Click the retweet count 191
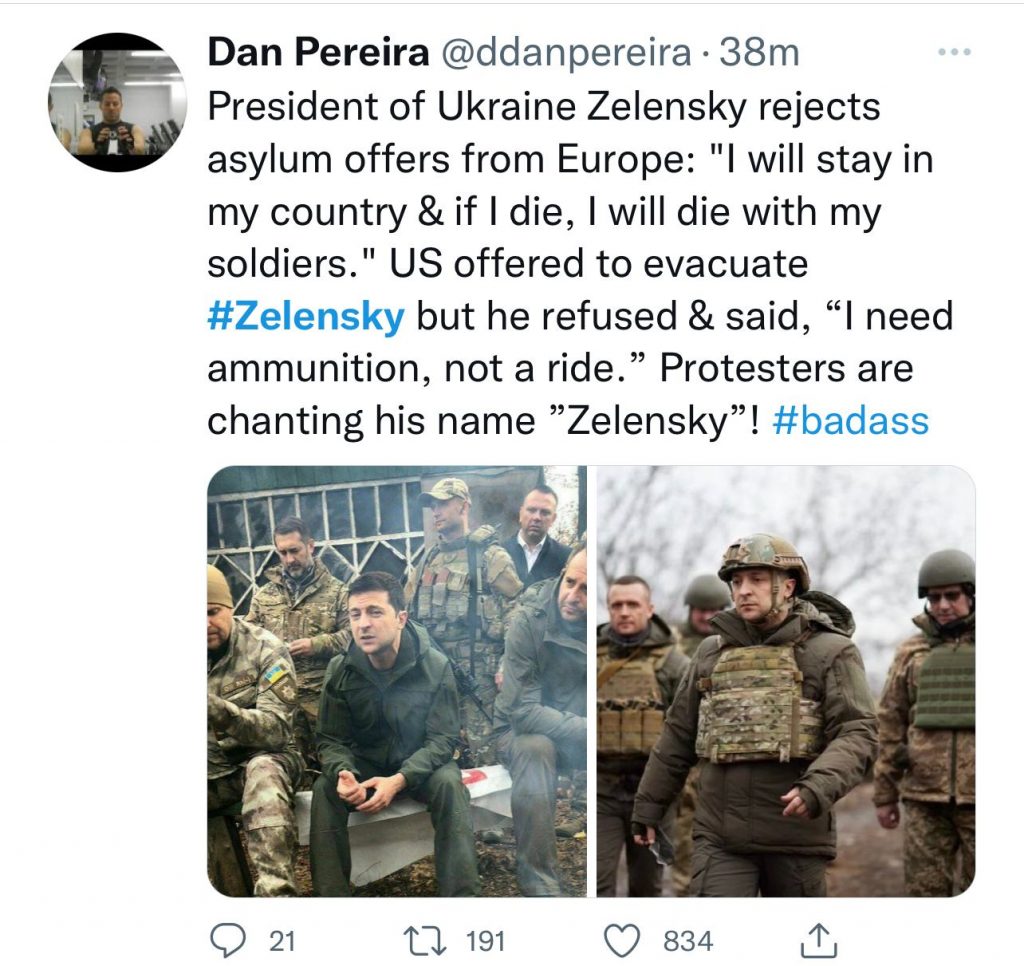Viewport: 1024px width, 966px height. tap(486, 941)
